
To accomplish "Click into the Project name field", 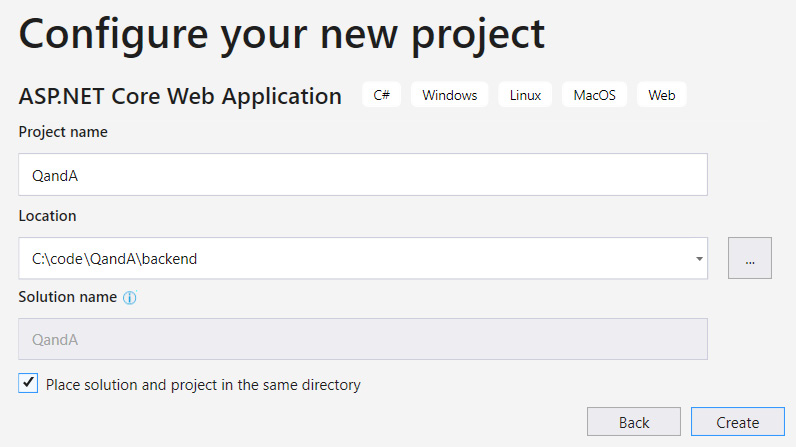I will [363, 175].
